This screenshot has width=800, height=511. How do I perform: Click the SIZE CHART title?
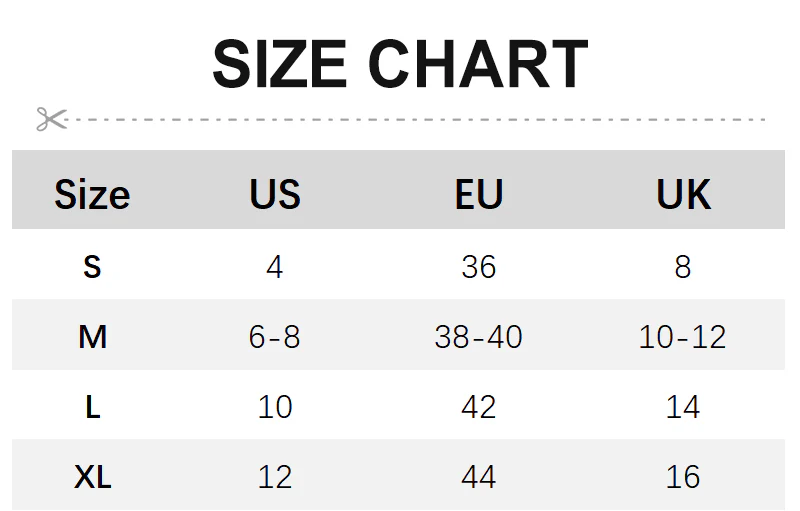400,64
